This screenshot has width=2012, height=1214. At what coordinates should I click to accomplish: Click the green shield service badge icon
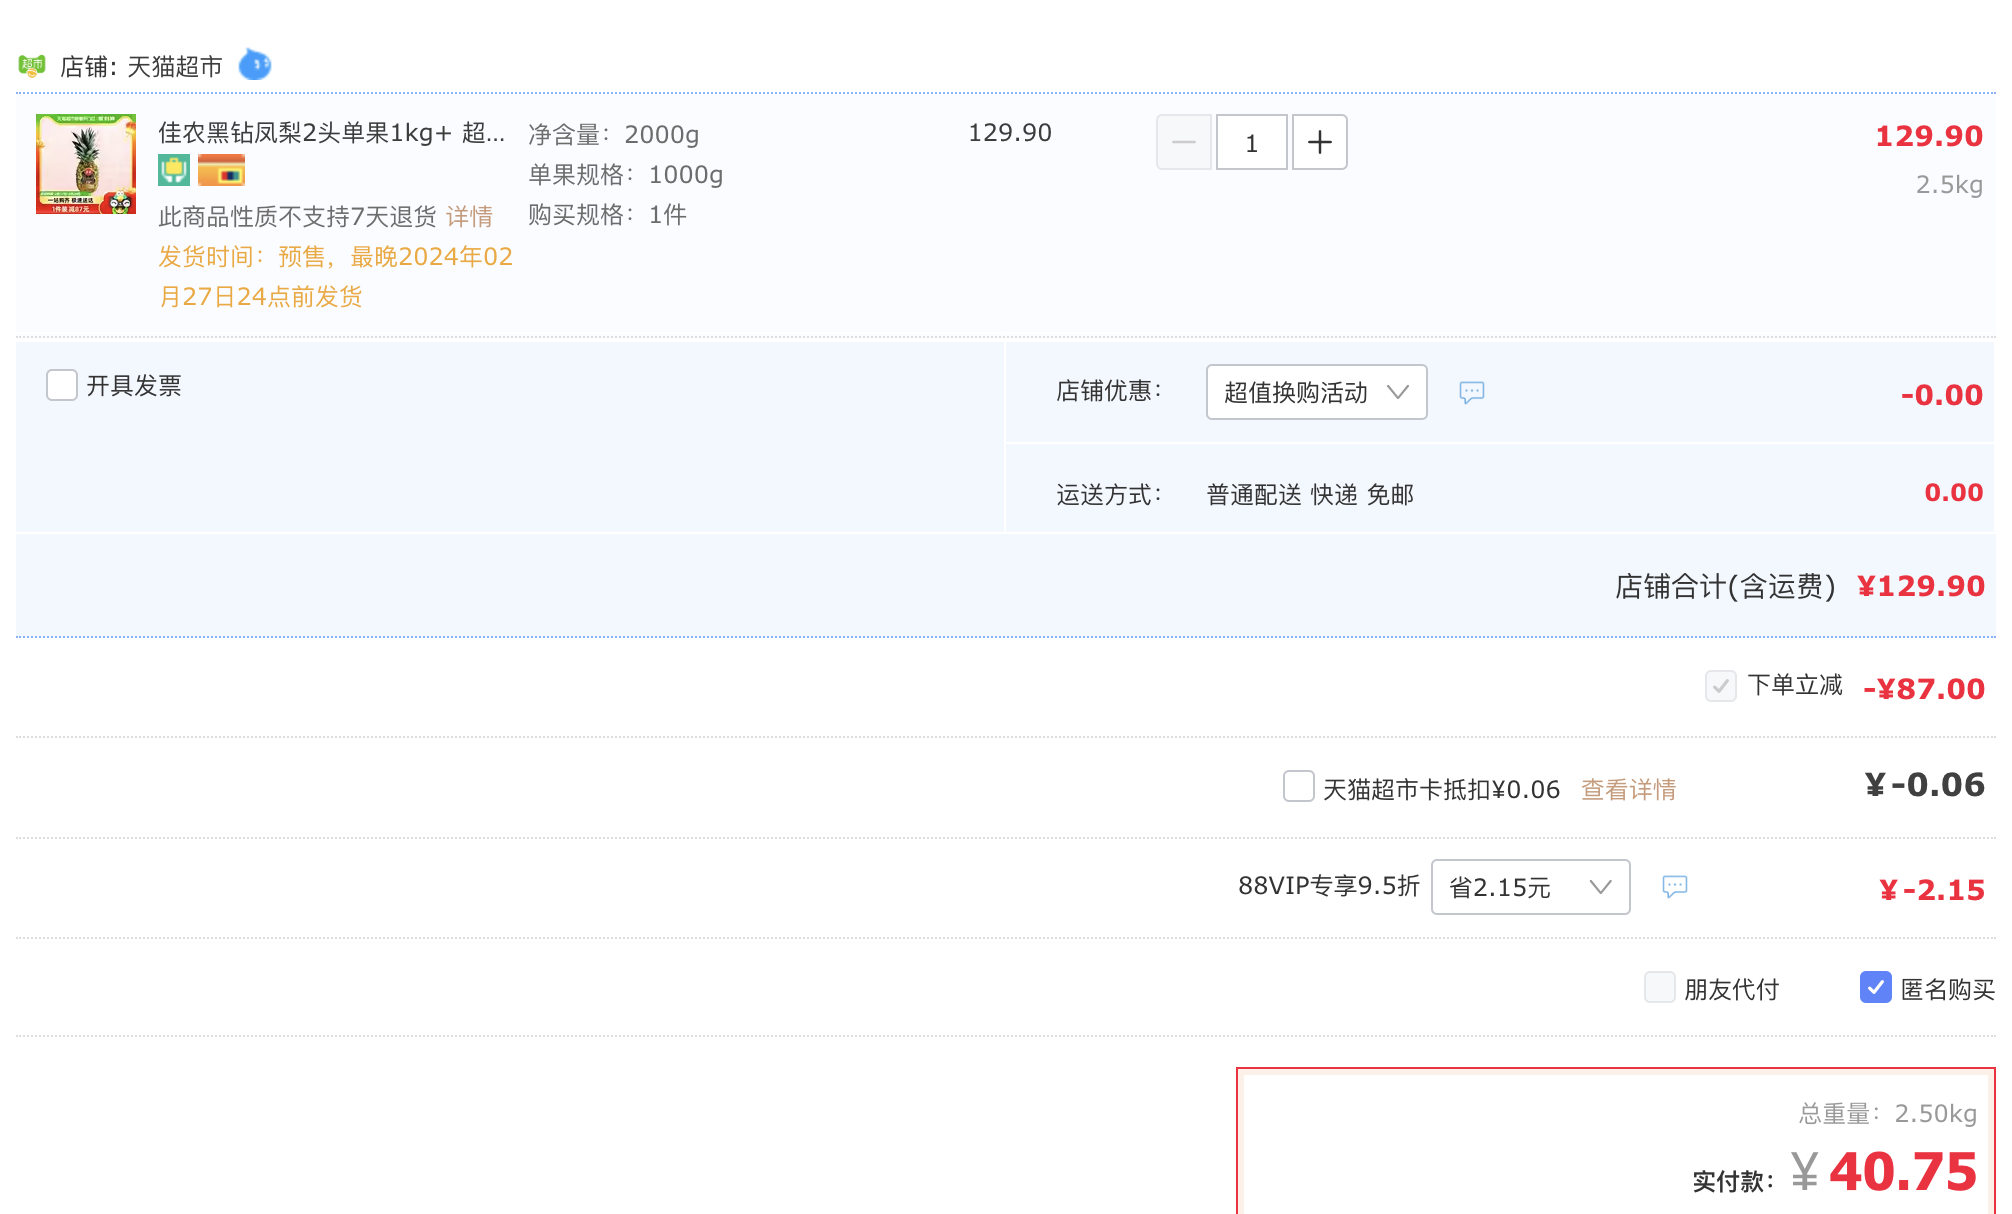pos(174,171)
